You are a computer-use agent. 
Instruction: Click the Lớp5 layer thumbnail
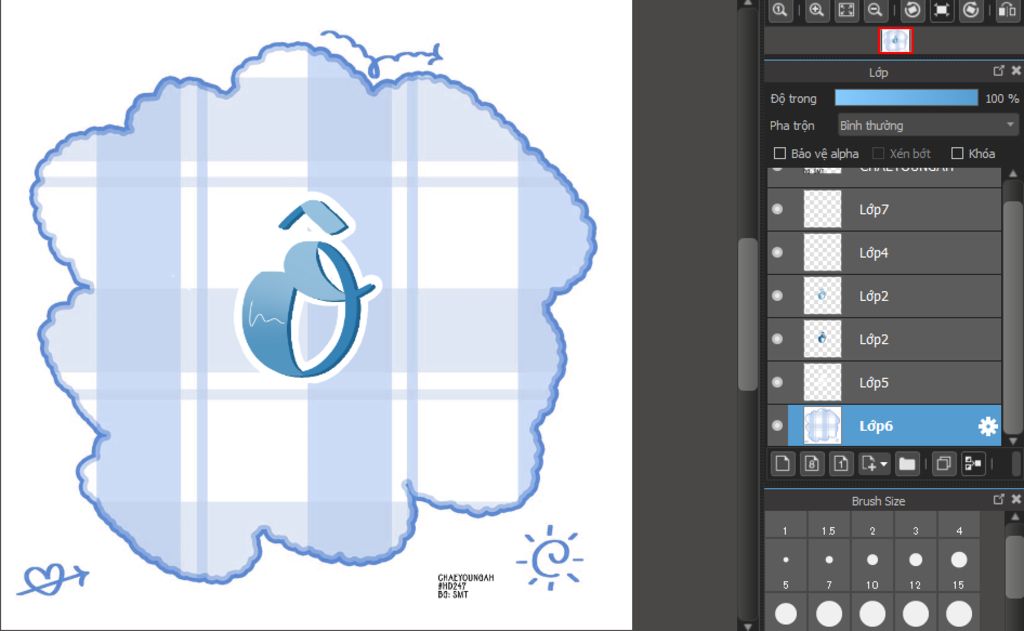(x=822, y=382)
